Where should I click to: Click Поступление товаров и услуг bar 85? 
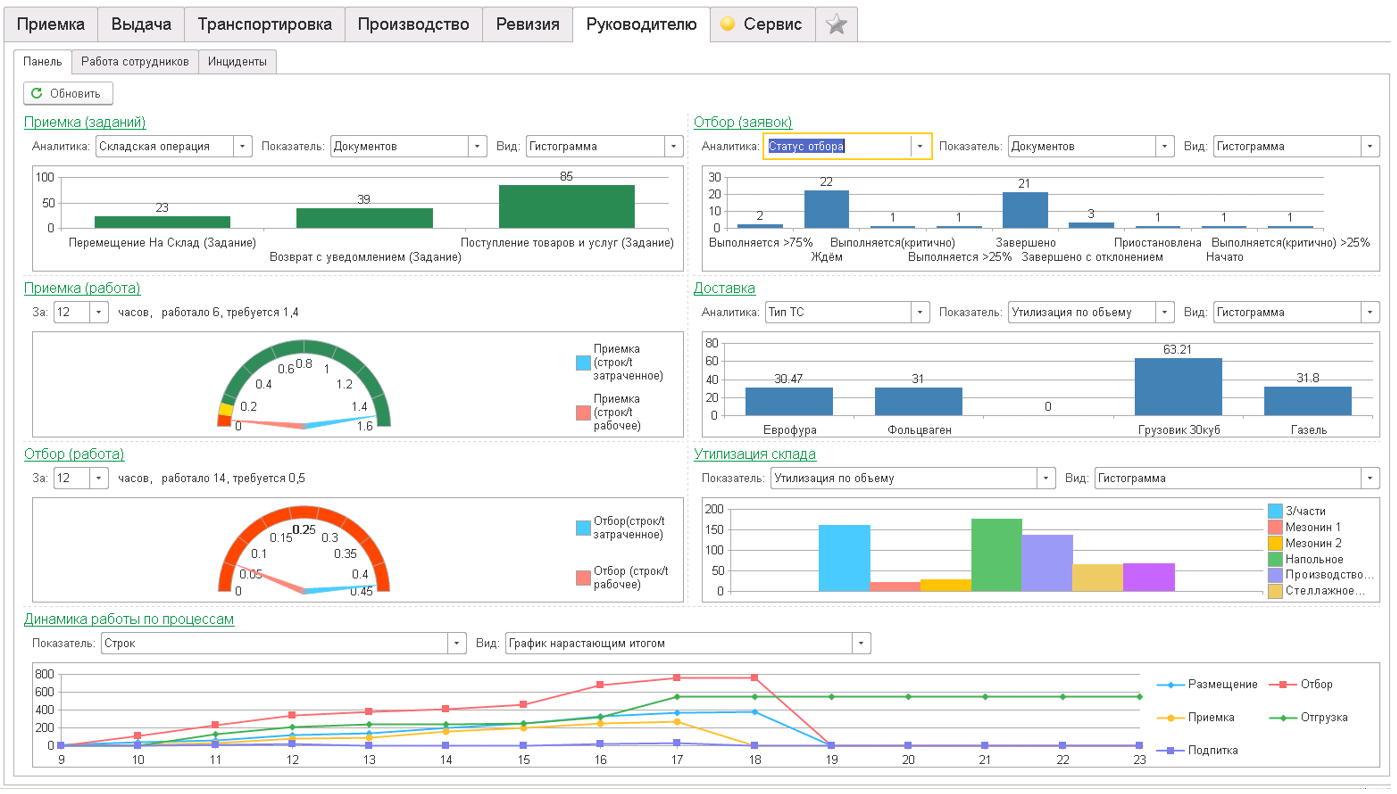(567, 207)
